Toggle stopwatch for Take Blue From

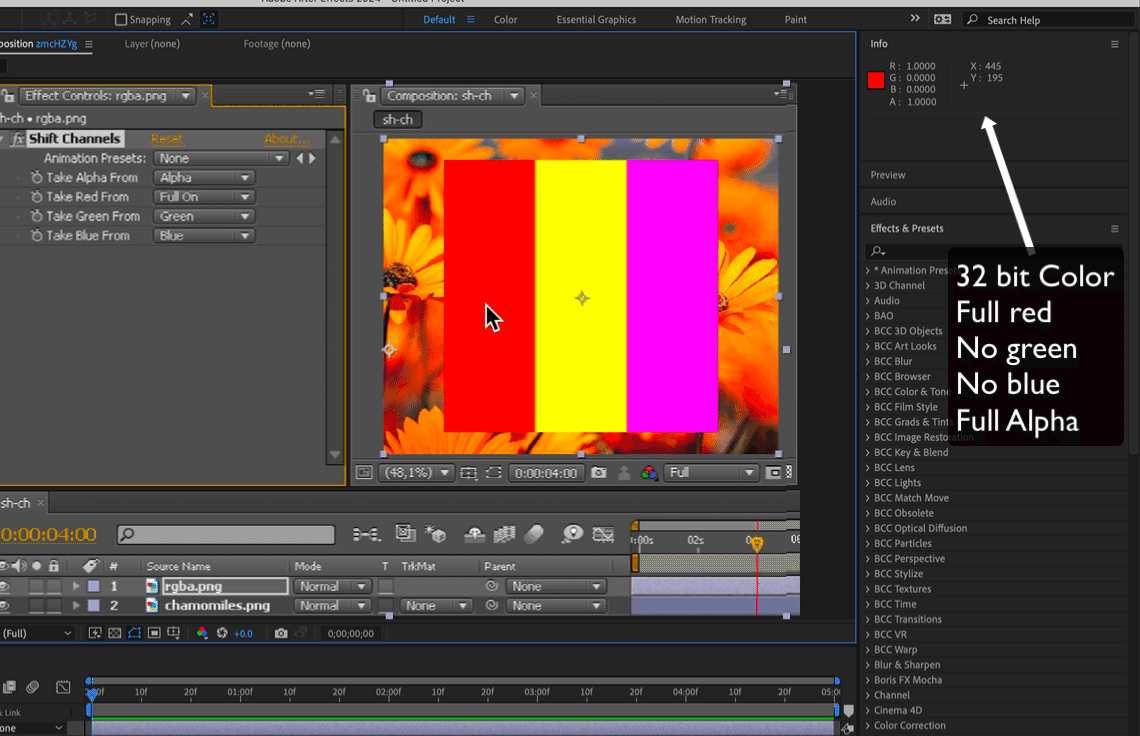click(x=36, y=236)
